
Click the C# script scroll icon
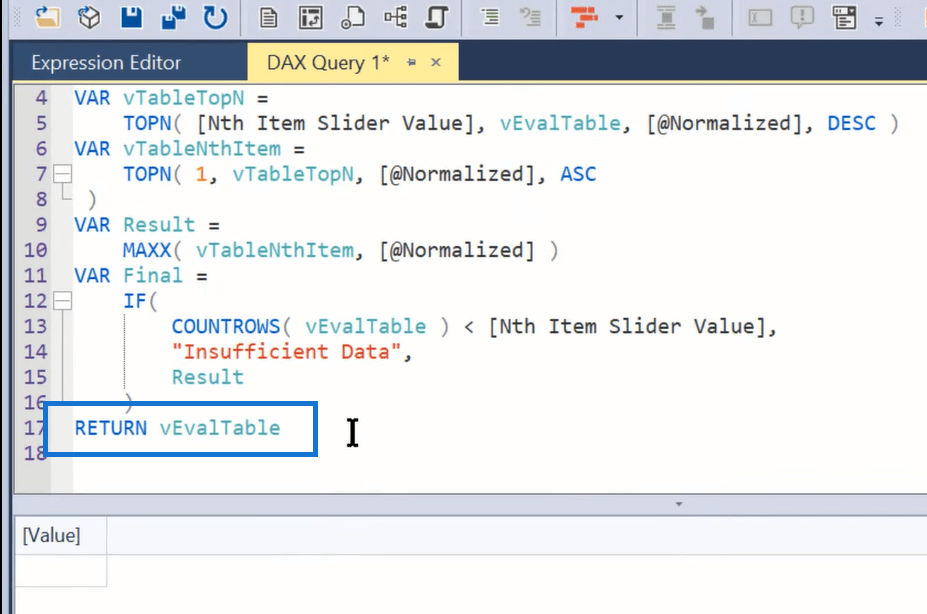pos(437,17)
